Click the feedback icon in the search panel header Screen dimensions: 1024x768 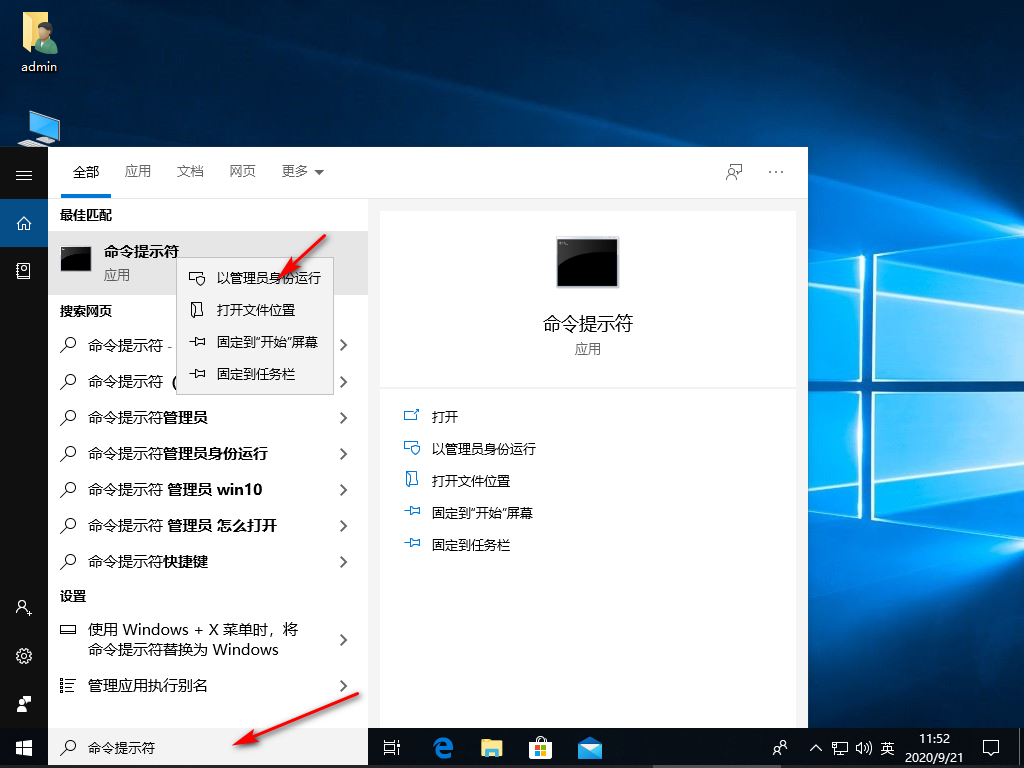[x=733, y=171]
